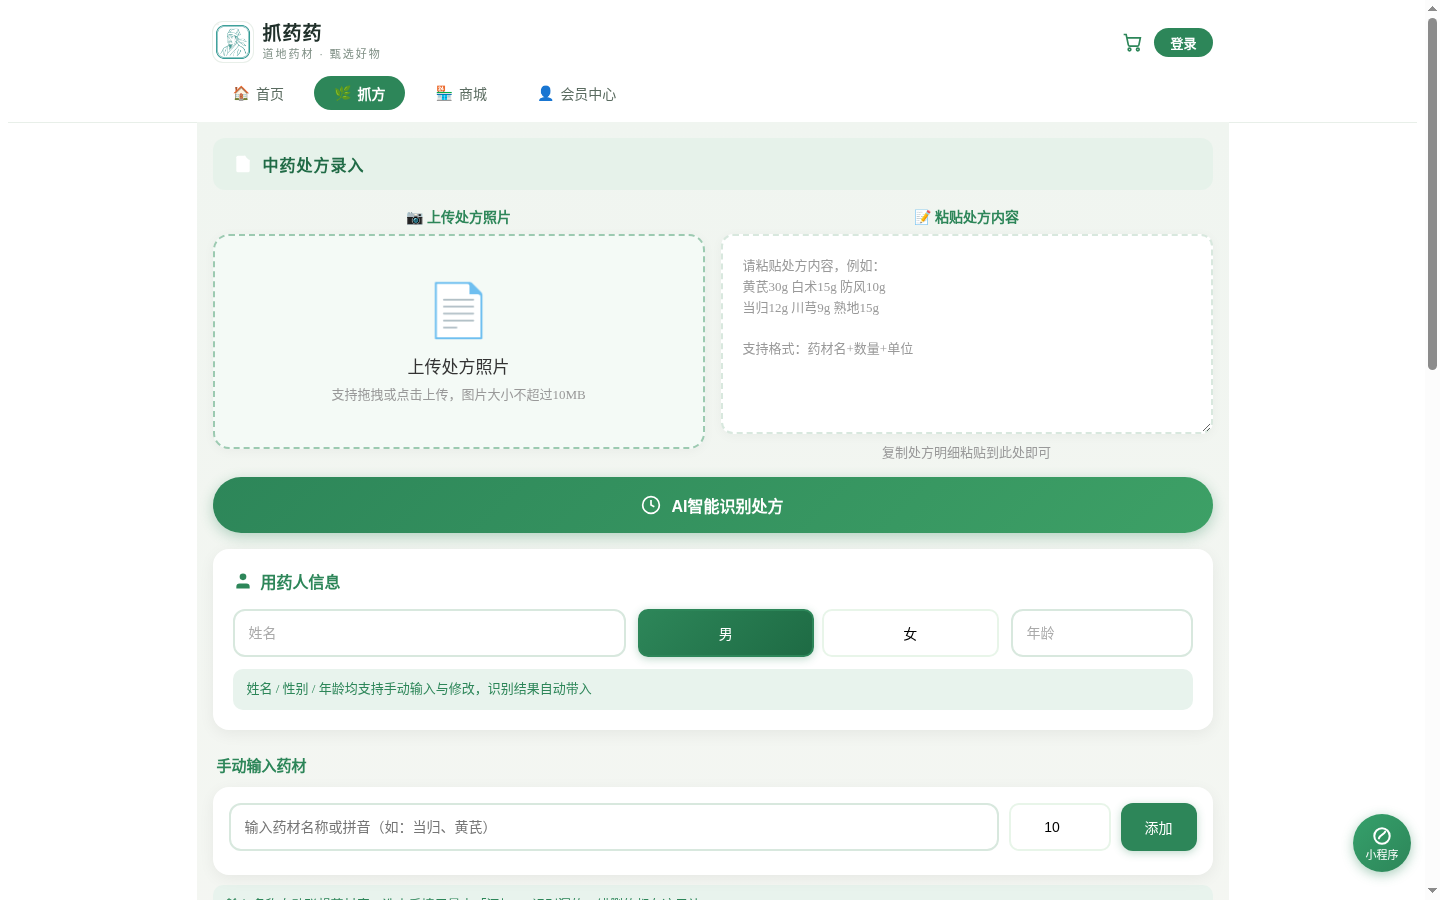Focus the 姓名 name input field
The height and width of the screenshot is (900, 1440).
pyautogui.click(x=429, y=633)
